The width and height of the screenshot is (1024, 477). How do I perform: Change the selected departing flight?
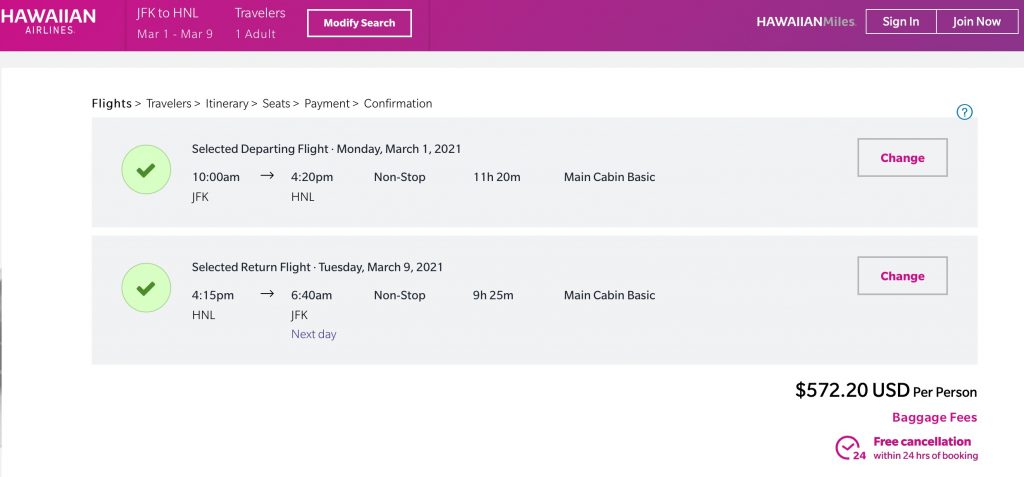(x=902, y=158)
